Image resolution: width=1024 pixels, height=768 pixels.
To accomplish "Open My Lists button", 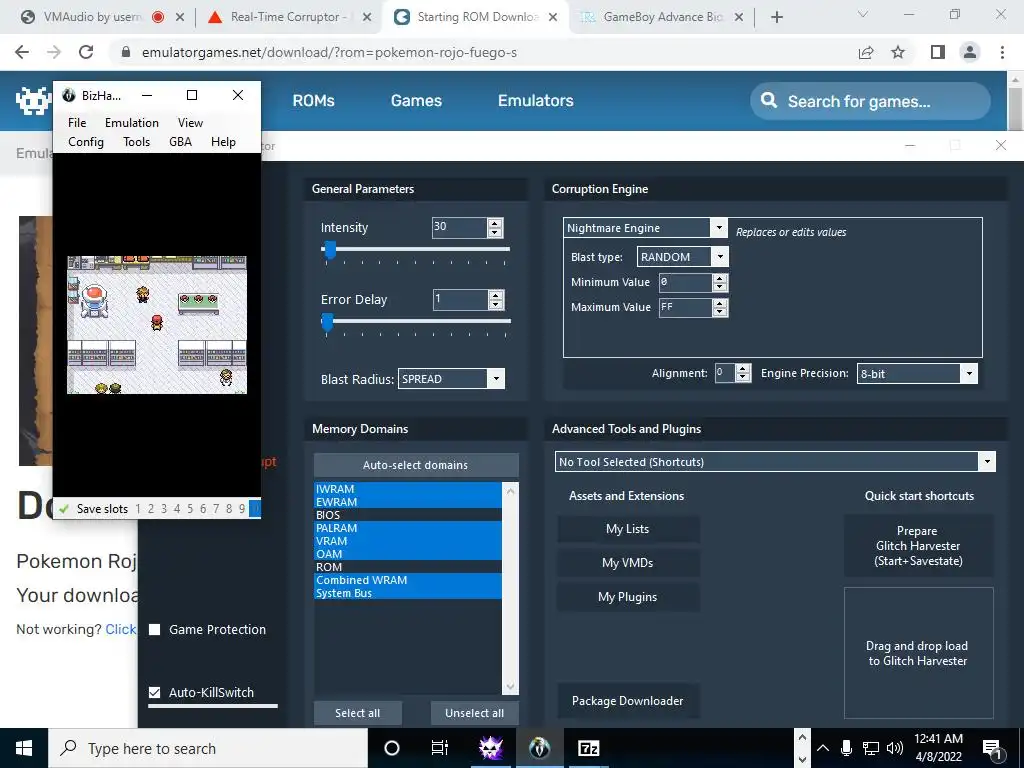I will tap(628, 529).
